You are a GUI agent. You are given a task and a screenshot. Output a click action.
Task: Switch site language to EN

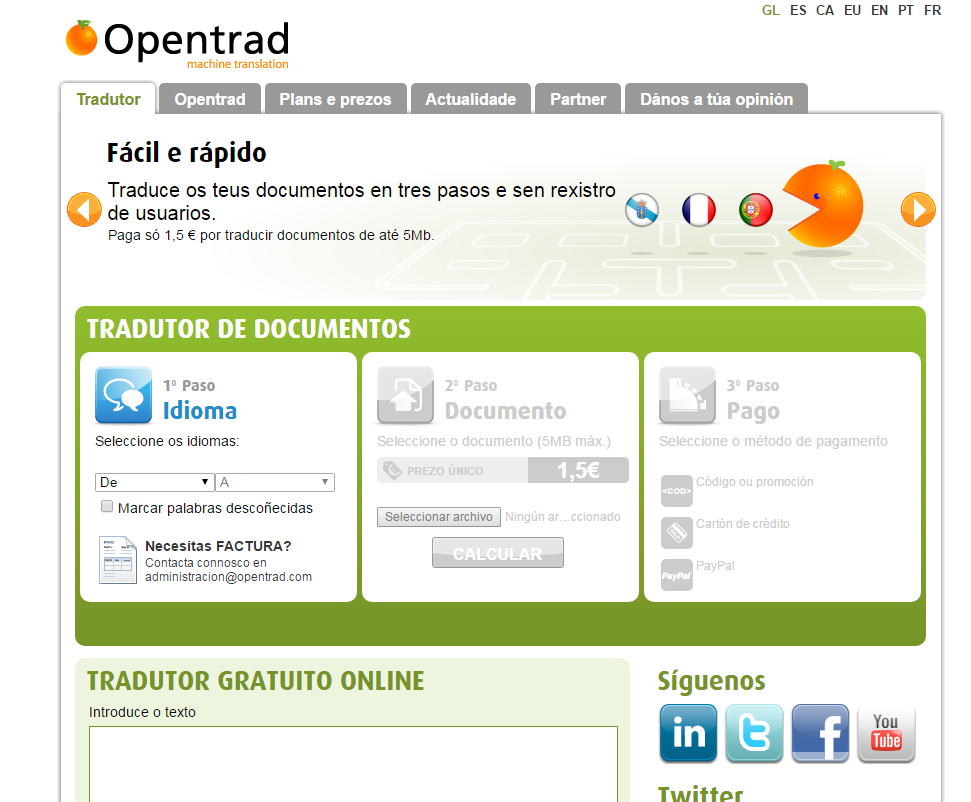point(879,10)
